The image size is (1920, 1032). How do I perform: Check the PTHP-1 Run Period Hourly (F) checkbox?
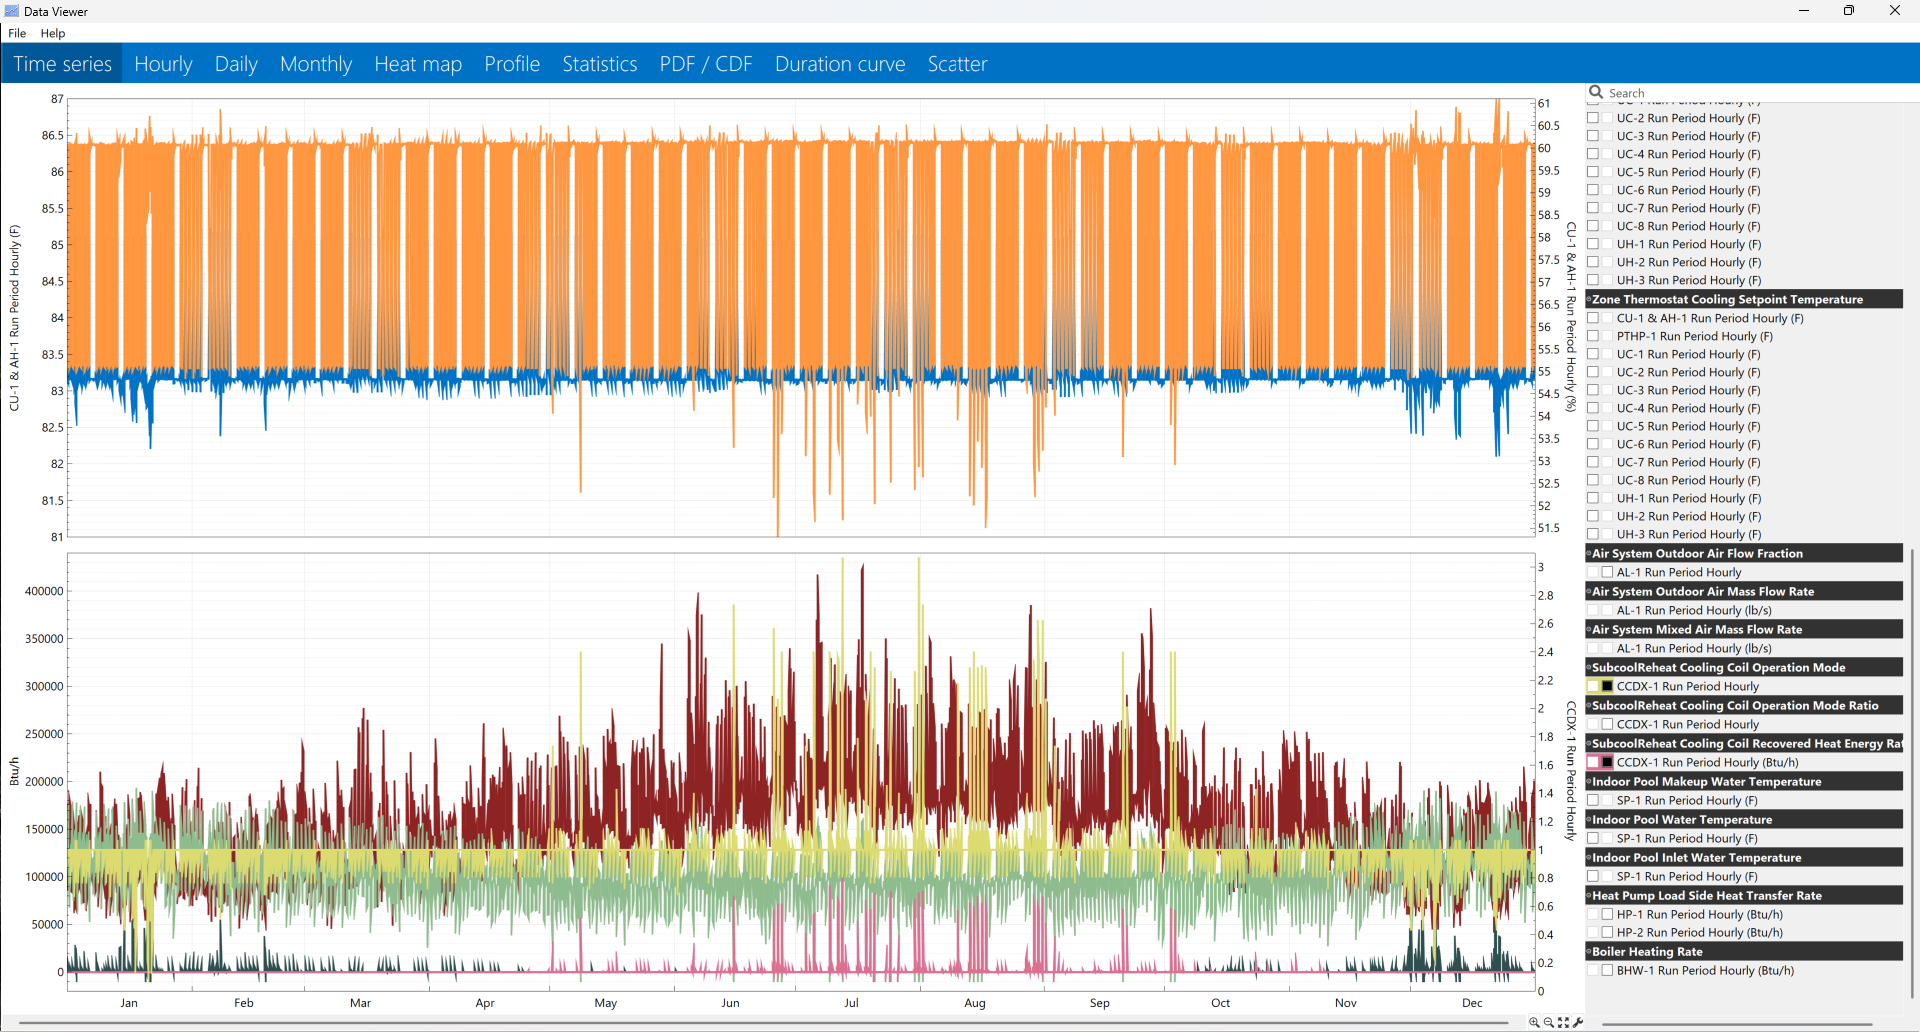[x=1593, y=336]
